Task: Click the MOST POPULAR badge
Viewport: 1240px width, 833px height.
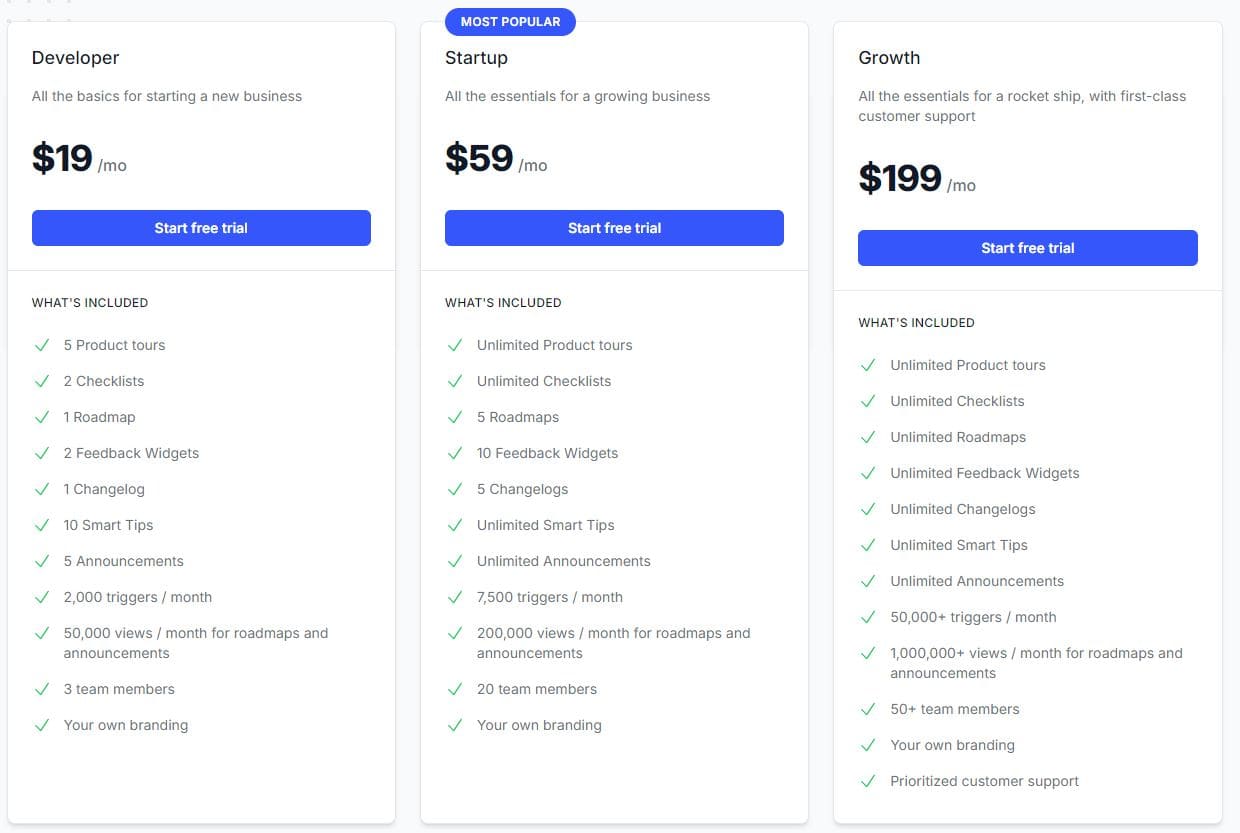Action: click(x=510, y=21)
